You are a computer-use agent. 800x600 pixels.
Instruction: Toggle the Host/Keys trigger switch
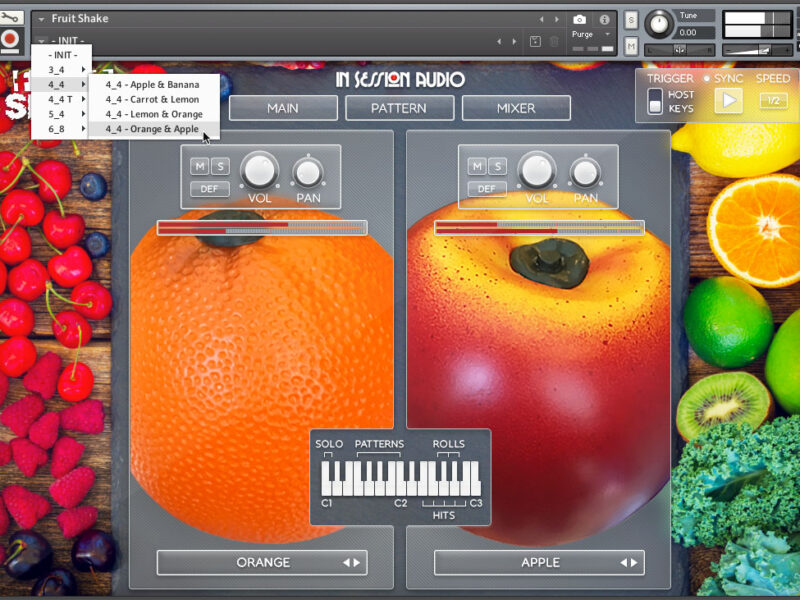click(x=655, y=101)
